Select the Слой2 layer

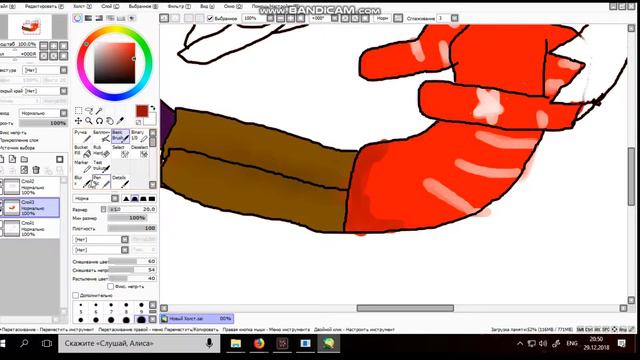31,187
